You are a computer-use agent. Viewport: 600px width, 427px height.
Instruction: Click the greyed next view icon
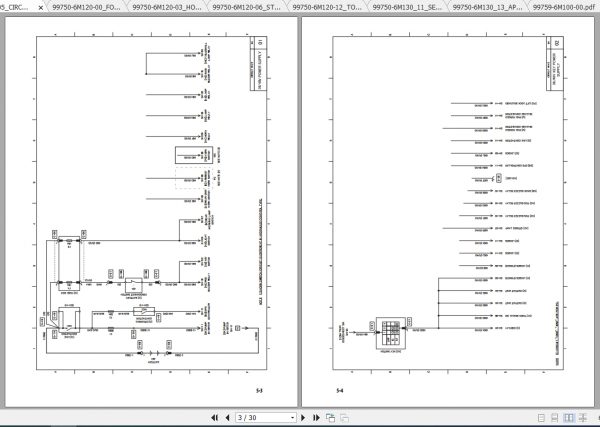pyautogui.click(x=344, y=418)
